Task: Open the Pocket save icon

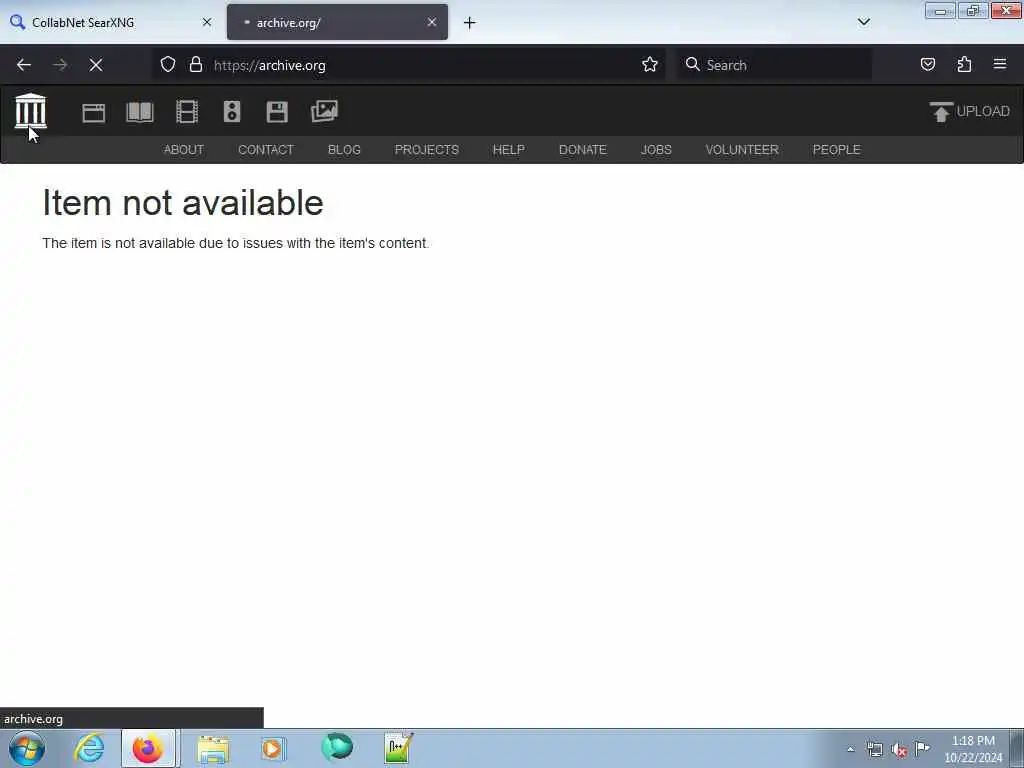Action: (x=927, y=64)
